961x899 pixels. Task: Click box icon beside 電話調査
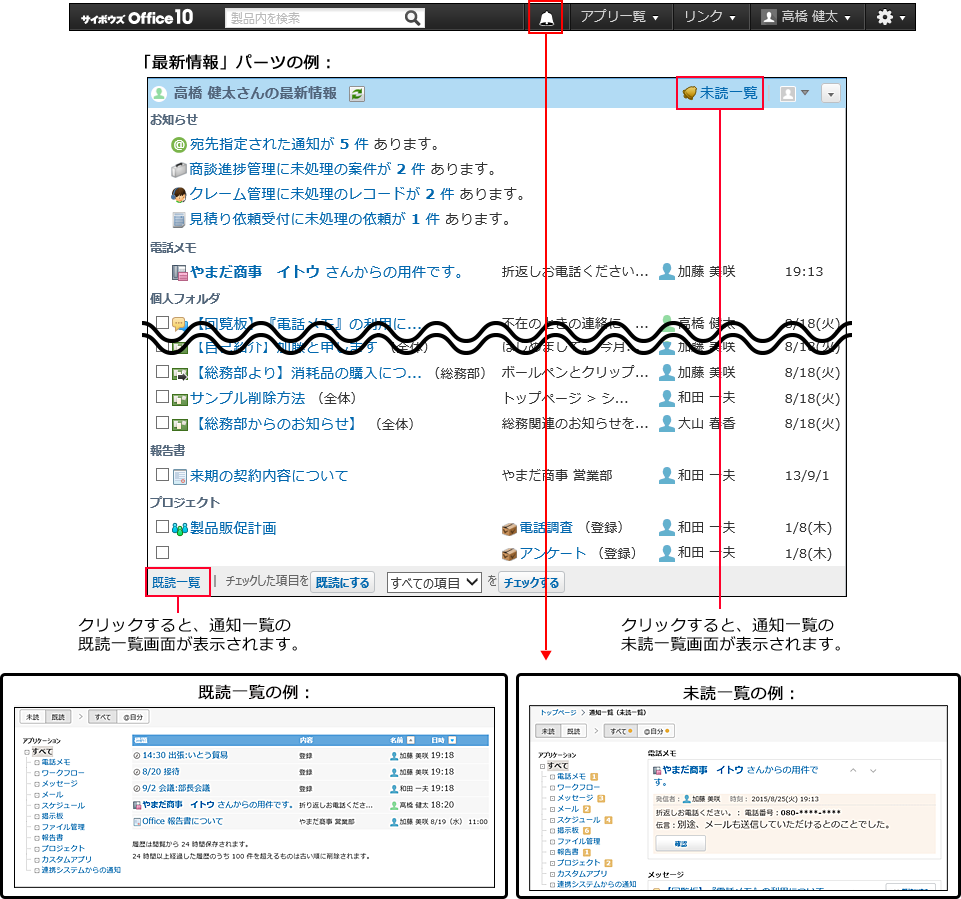[509, 529]
